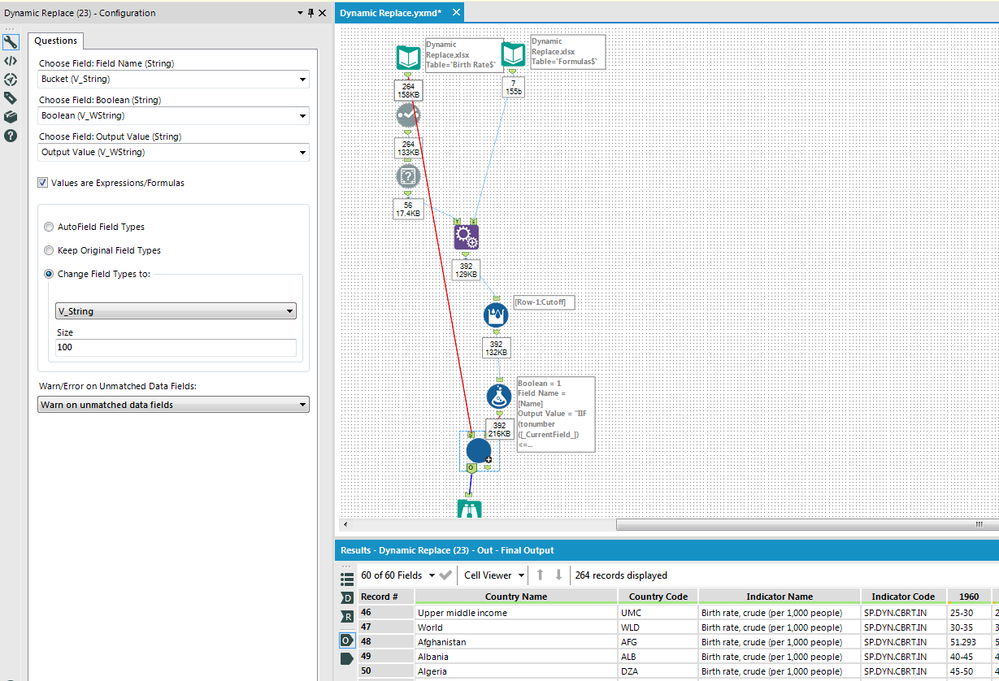999x681 pixels.
Task: Select record number 50 row header
Action: pos(385,671)
